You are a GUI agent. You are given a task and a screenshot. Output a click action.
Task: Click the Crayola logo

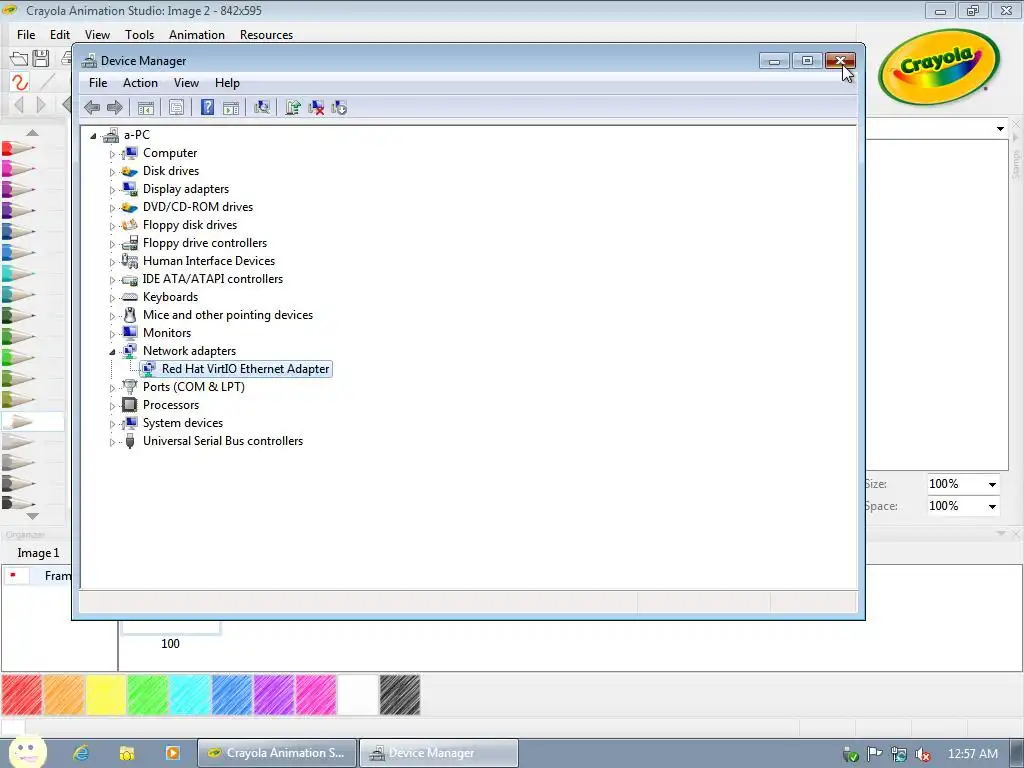pyautogui.click(x=939, y=66)
